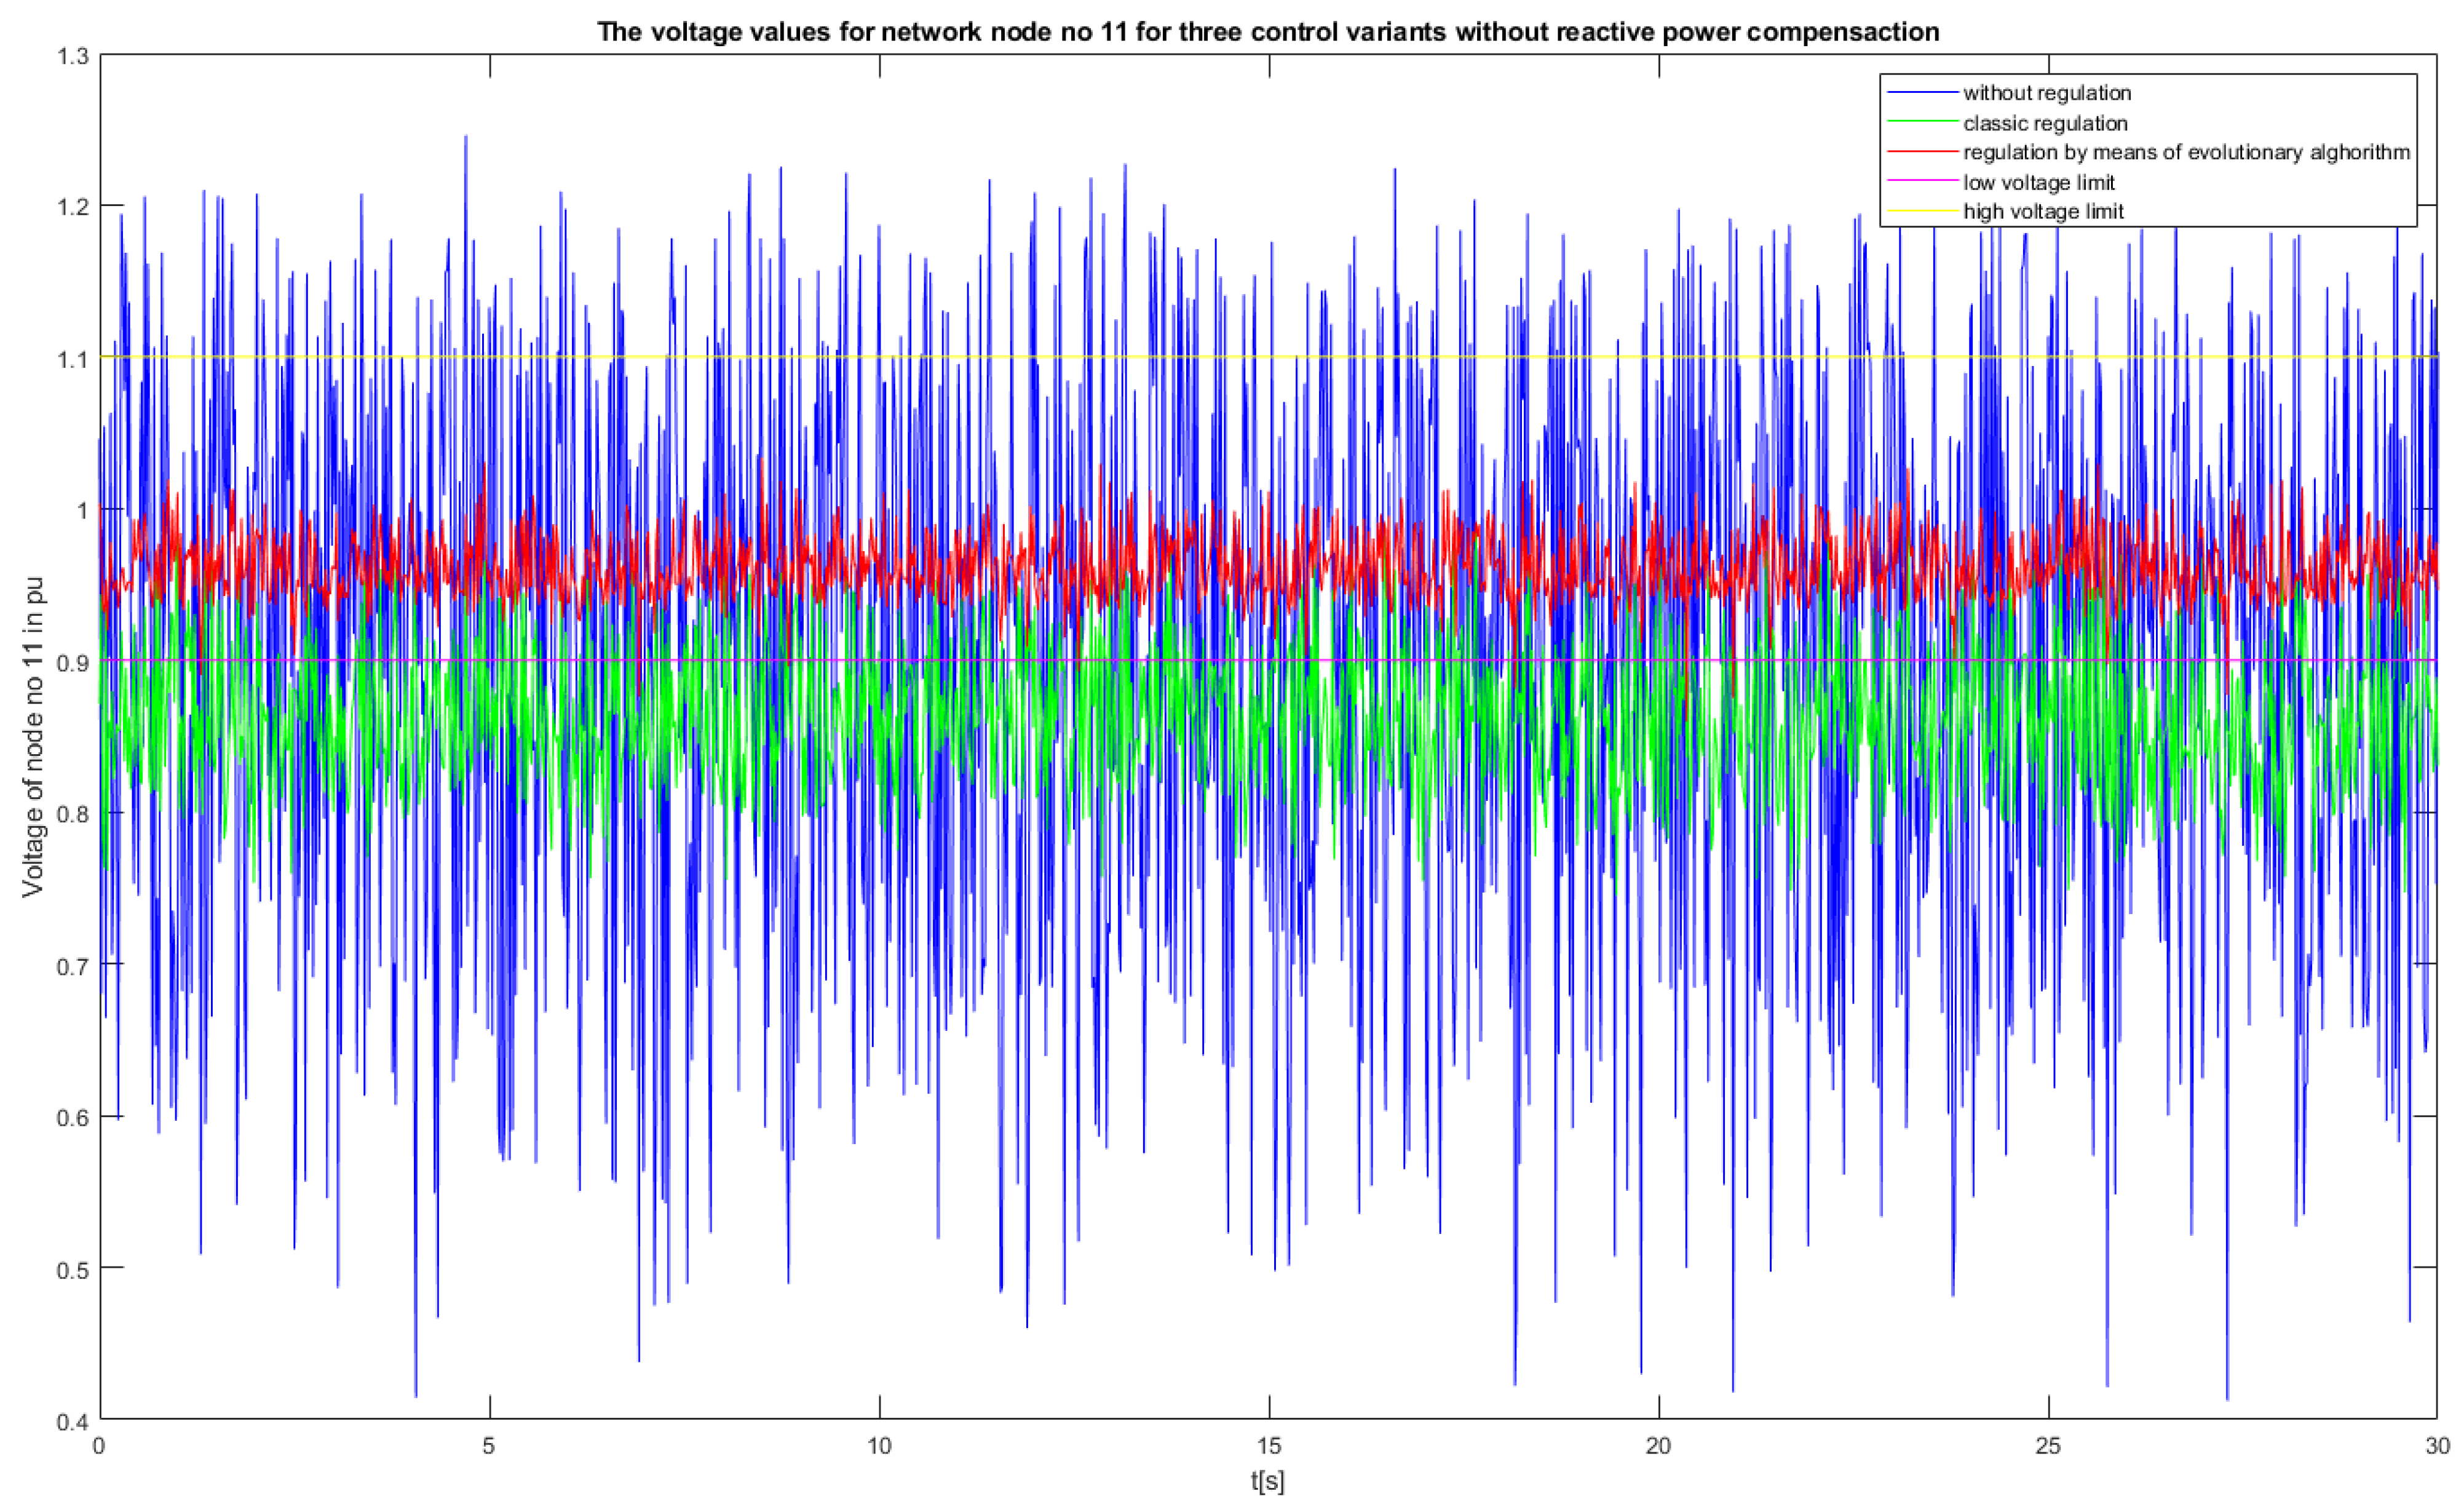The height and width of the screenshot is (1507, 2464).
Task: Click the 30 x-axis tick label
Action: click(2437, 1446)
